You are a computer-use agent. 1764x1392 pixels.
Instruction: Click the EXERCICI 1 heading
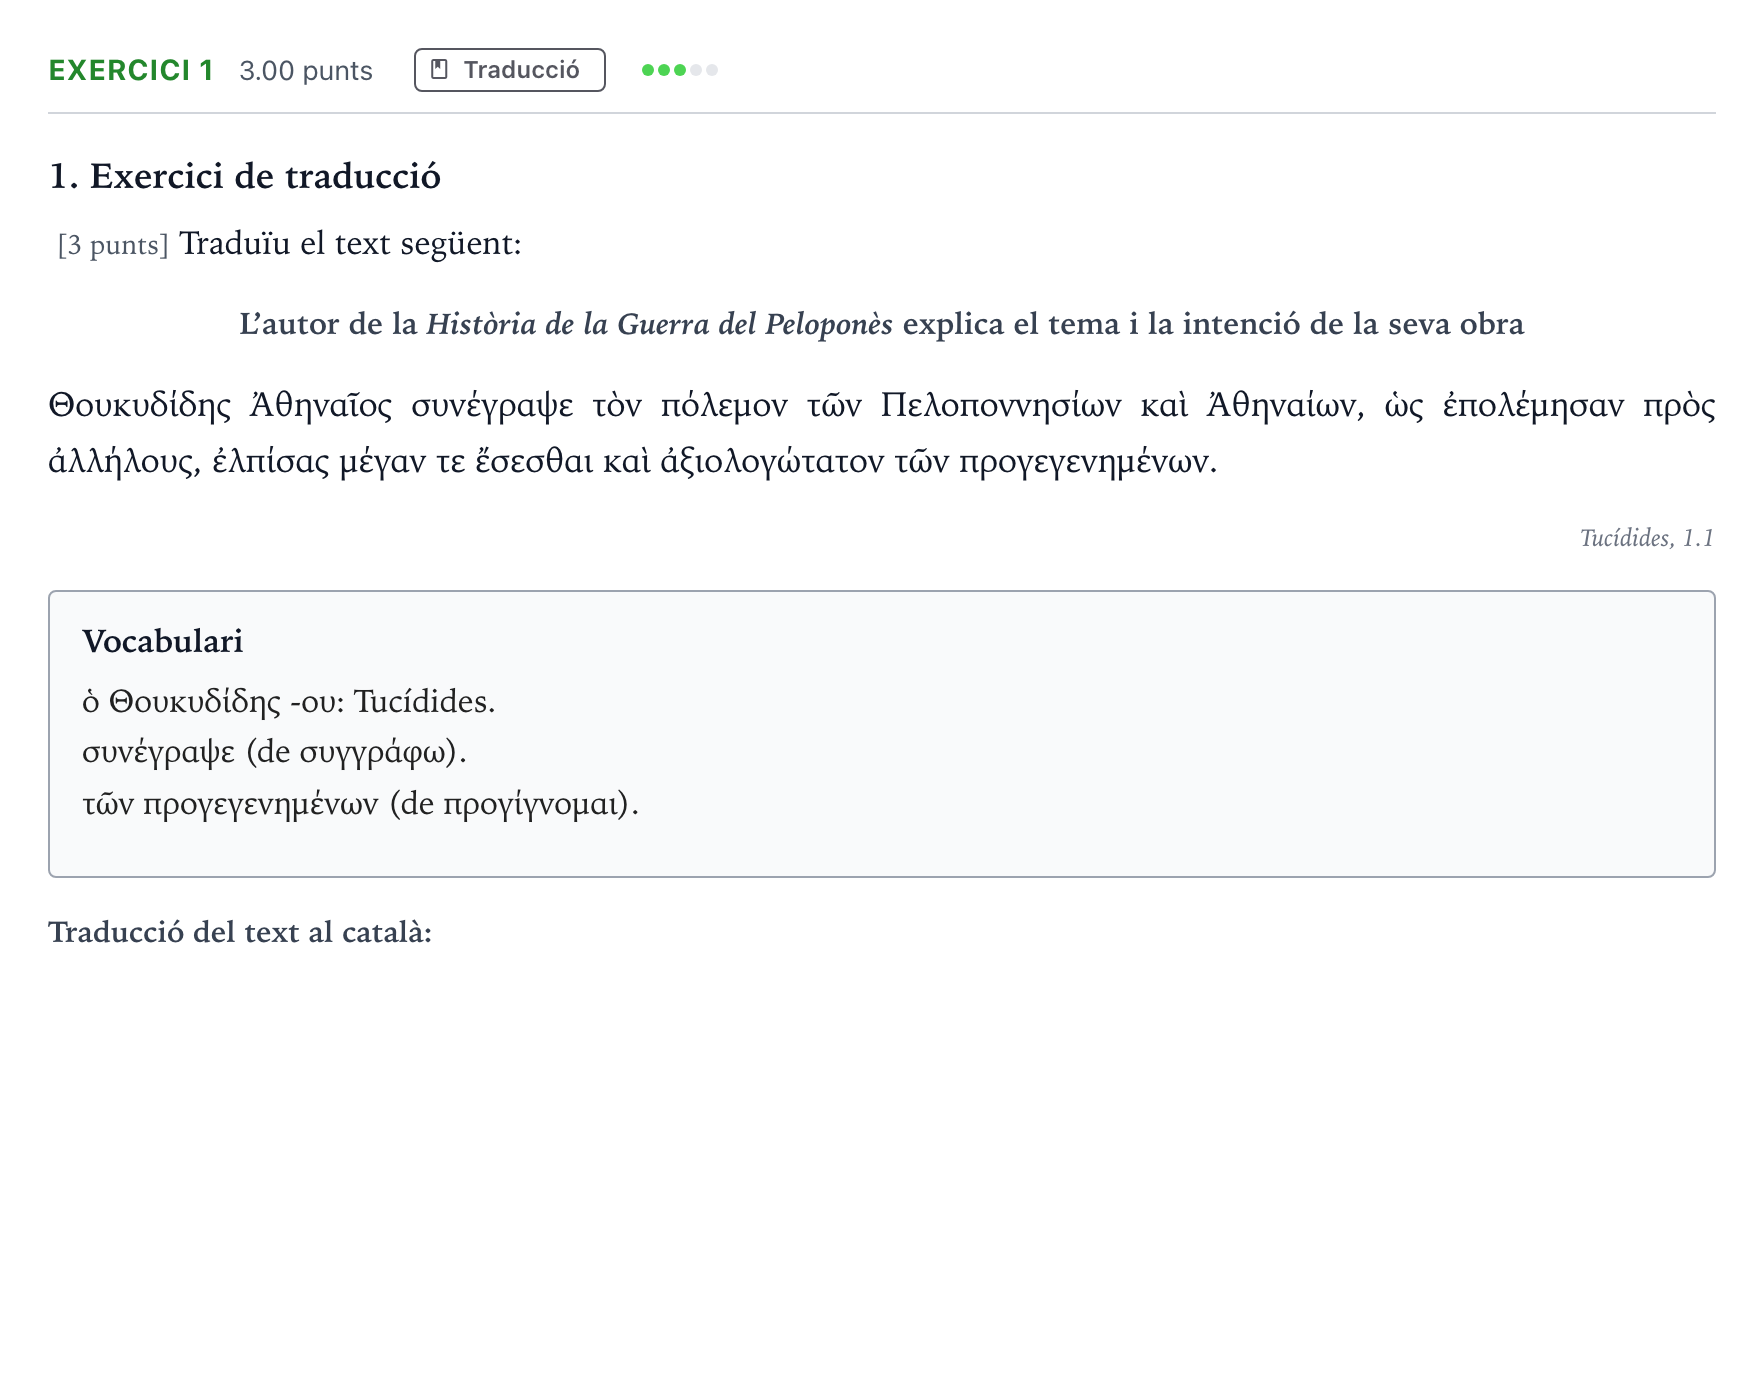coord(131,70)
